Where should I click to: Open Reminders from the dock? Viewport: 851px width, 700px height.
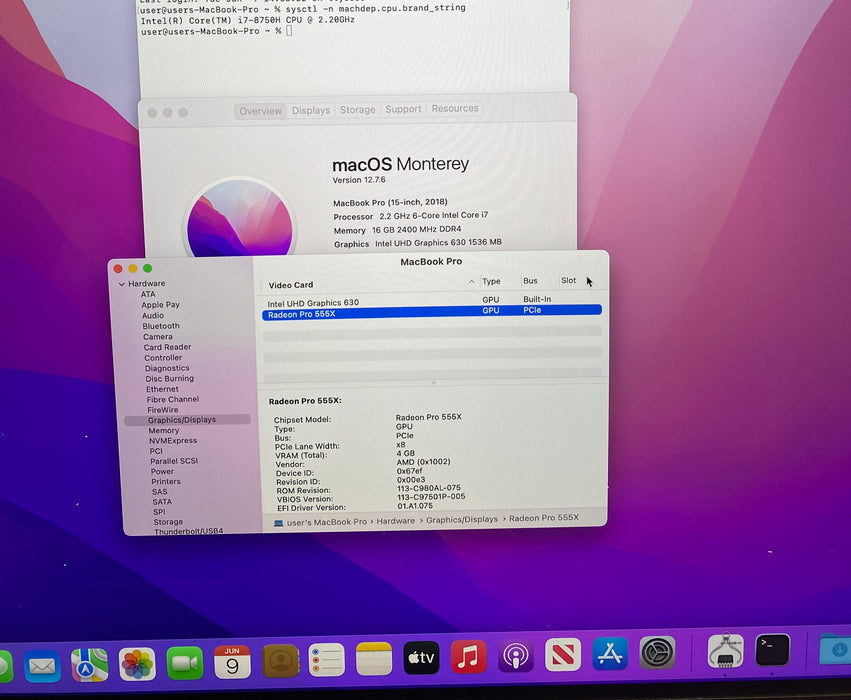click(x=327, y=659)
